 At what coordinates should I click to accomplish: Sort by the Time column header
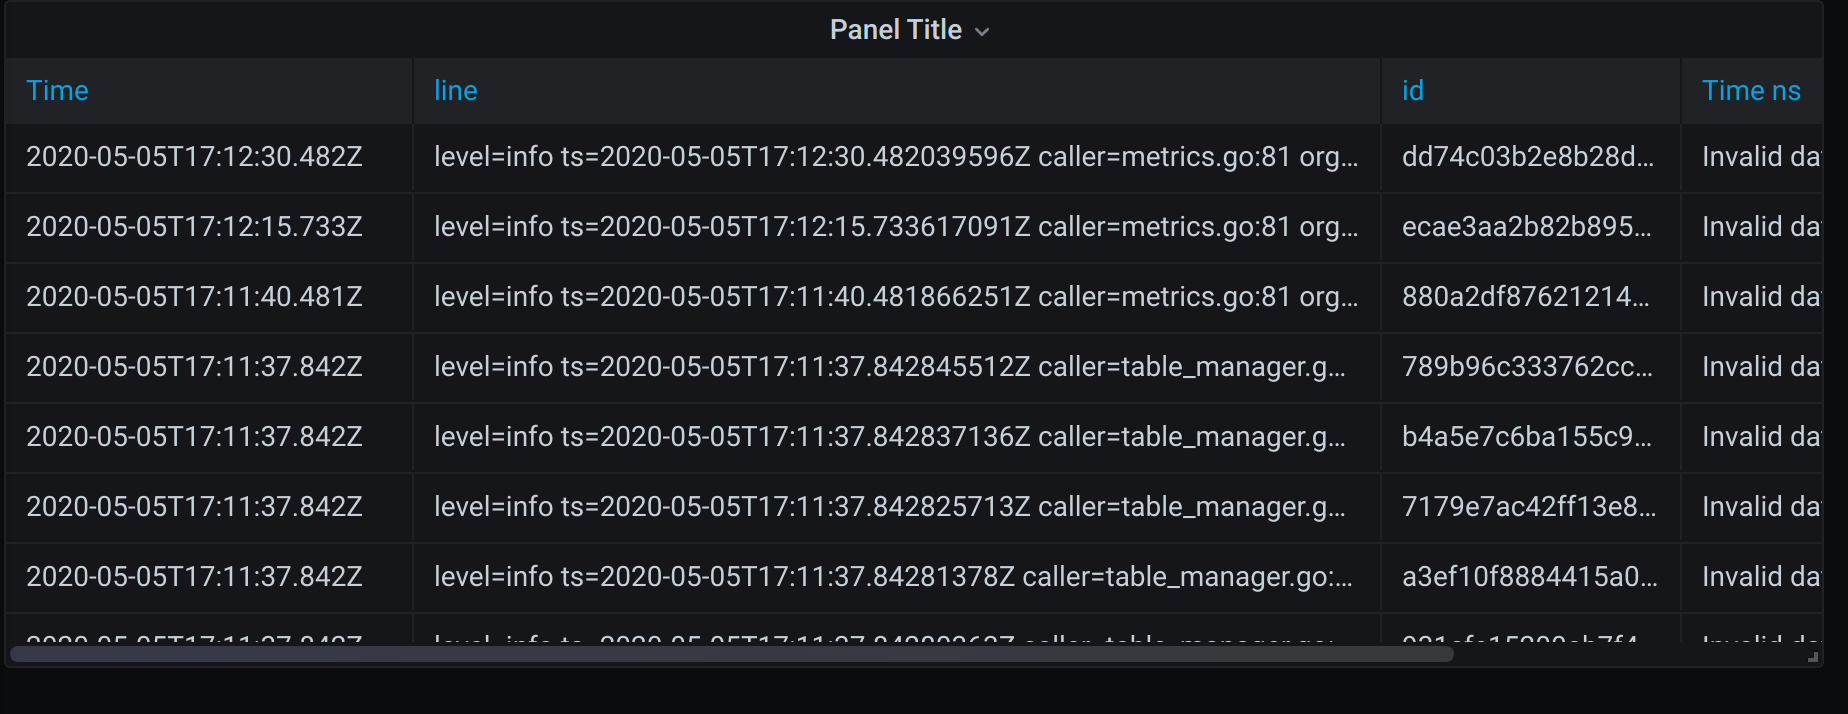[57, 90]
